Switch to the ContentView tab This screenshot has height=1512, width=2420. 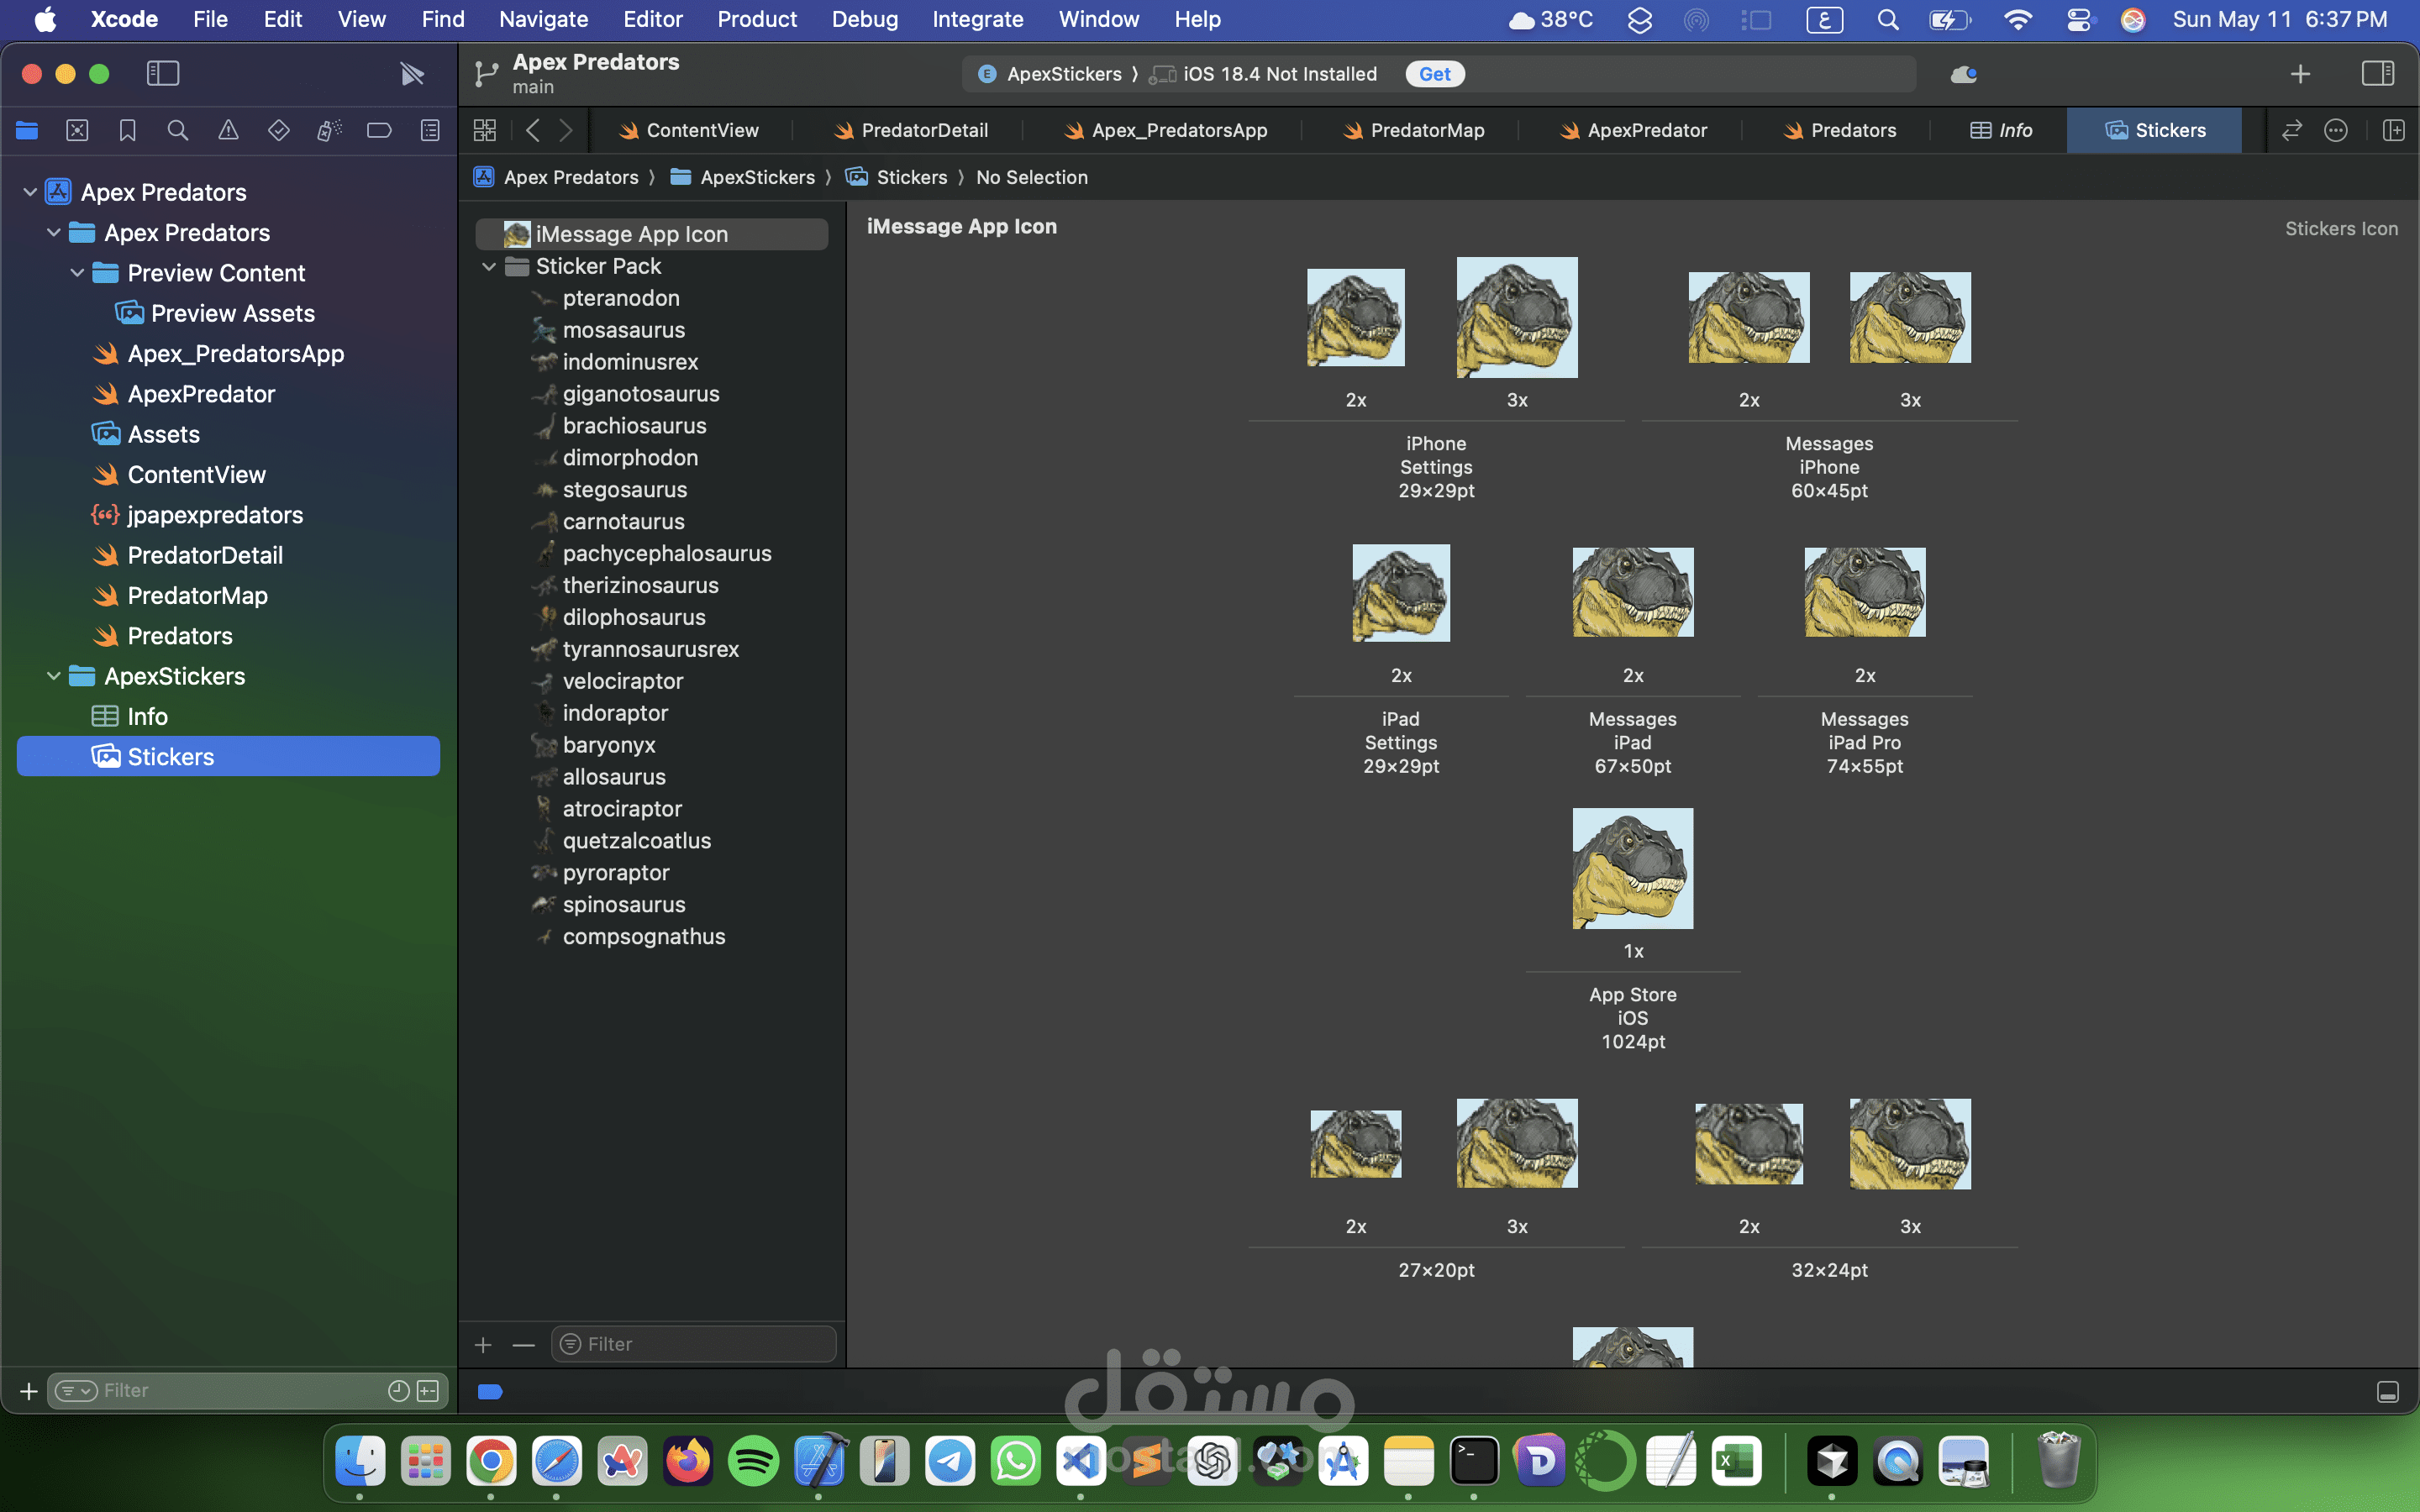click(x=690, y=130)
